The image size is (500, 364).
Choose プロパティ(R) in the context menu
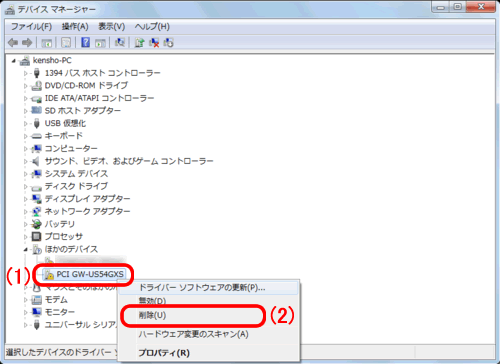pyautogui.click(x=164, y=353)
